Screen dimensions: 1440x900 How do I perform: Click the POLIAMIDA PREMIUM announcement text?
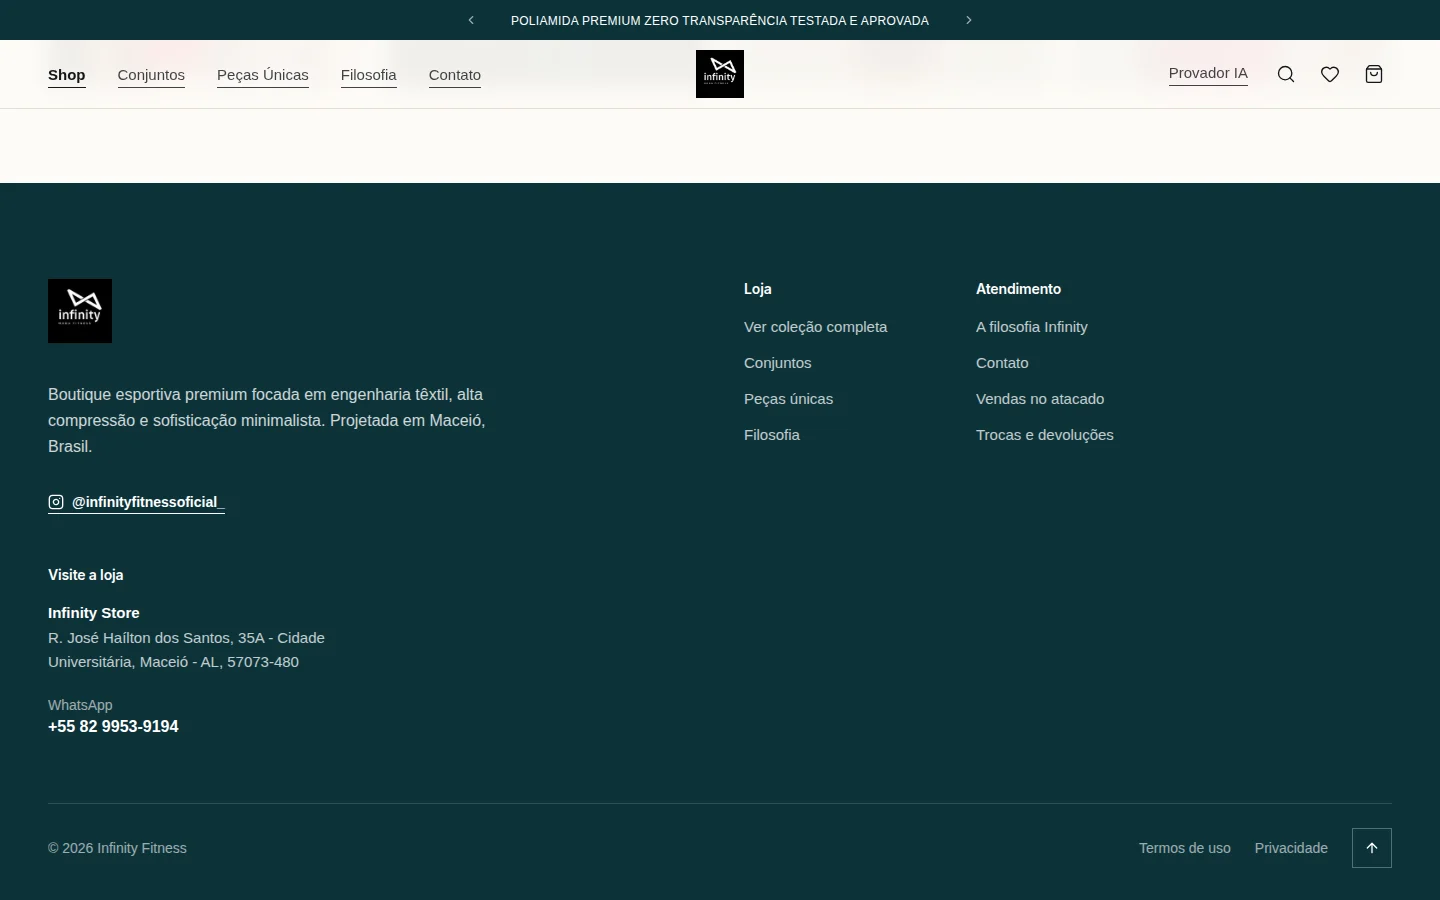point(720,20)
